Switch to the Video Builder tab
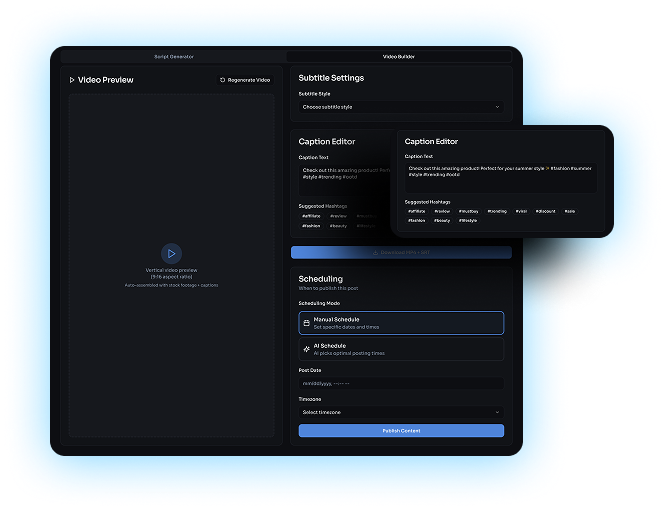Screen dimensions: 664x510 tap(399, 57)
